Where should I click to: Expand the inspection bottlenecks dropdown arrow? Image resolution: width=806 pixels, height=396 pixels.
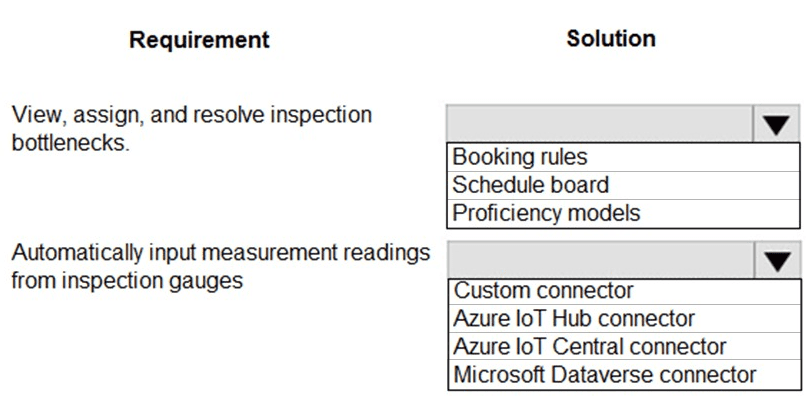(x=776, y=124)
